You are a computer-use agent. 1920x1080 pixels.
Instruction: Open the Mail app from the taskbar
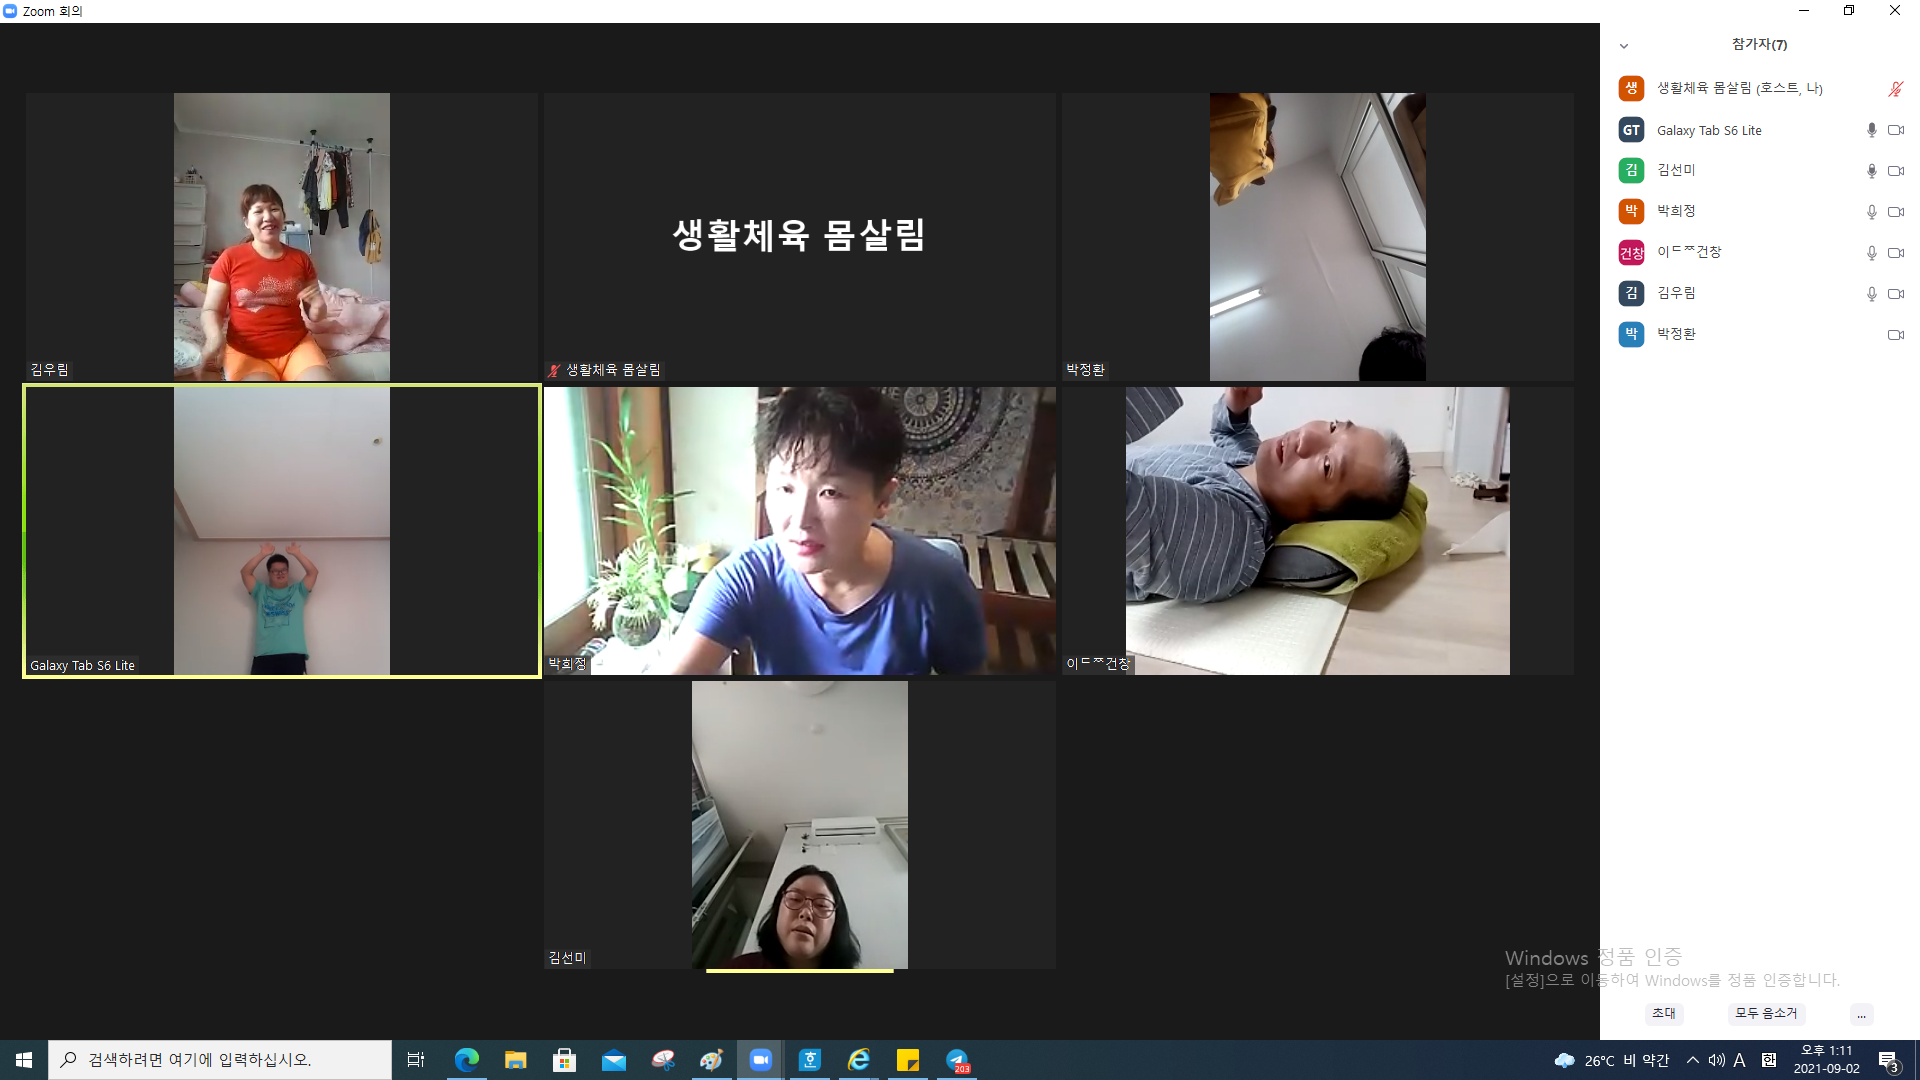click(613, 1060)
